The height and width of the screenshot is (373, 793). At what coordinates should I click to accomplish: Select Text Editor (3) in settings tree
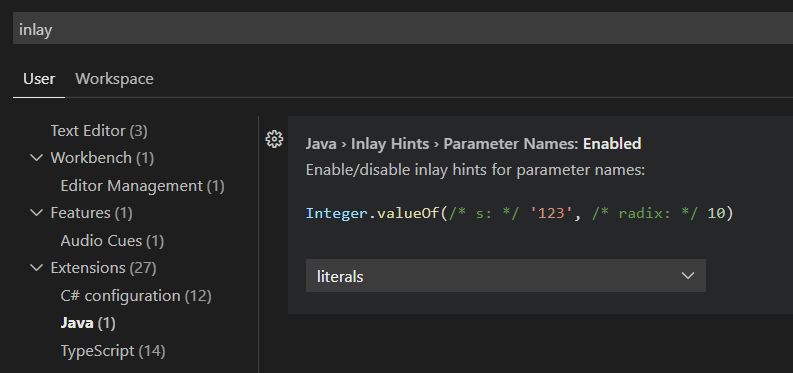tap(99, 131)
